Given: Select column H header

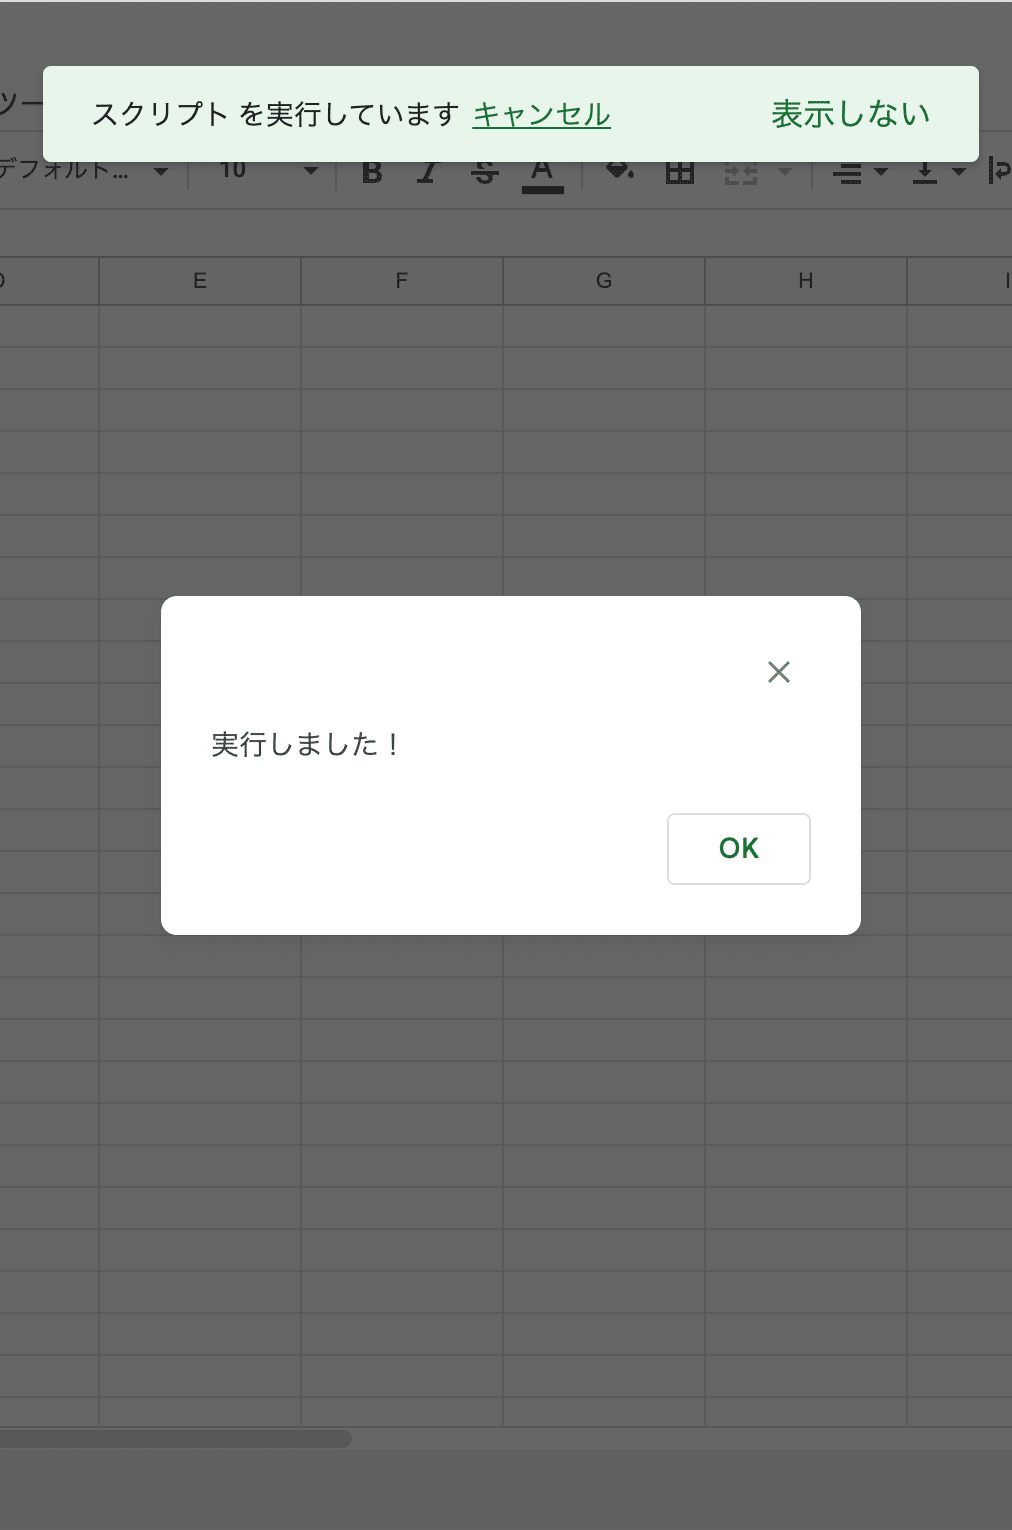Looking at the screenshot, I should [806, 281].
